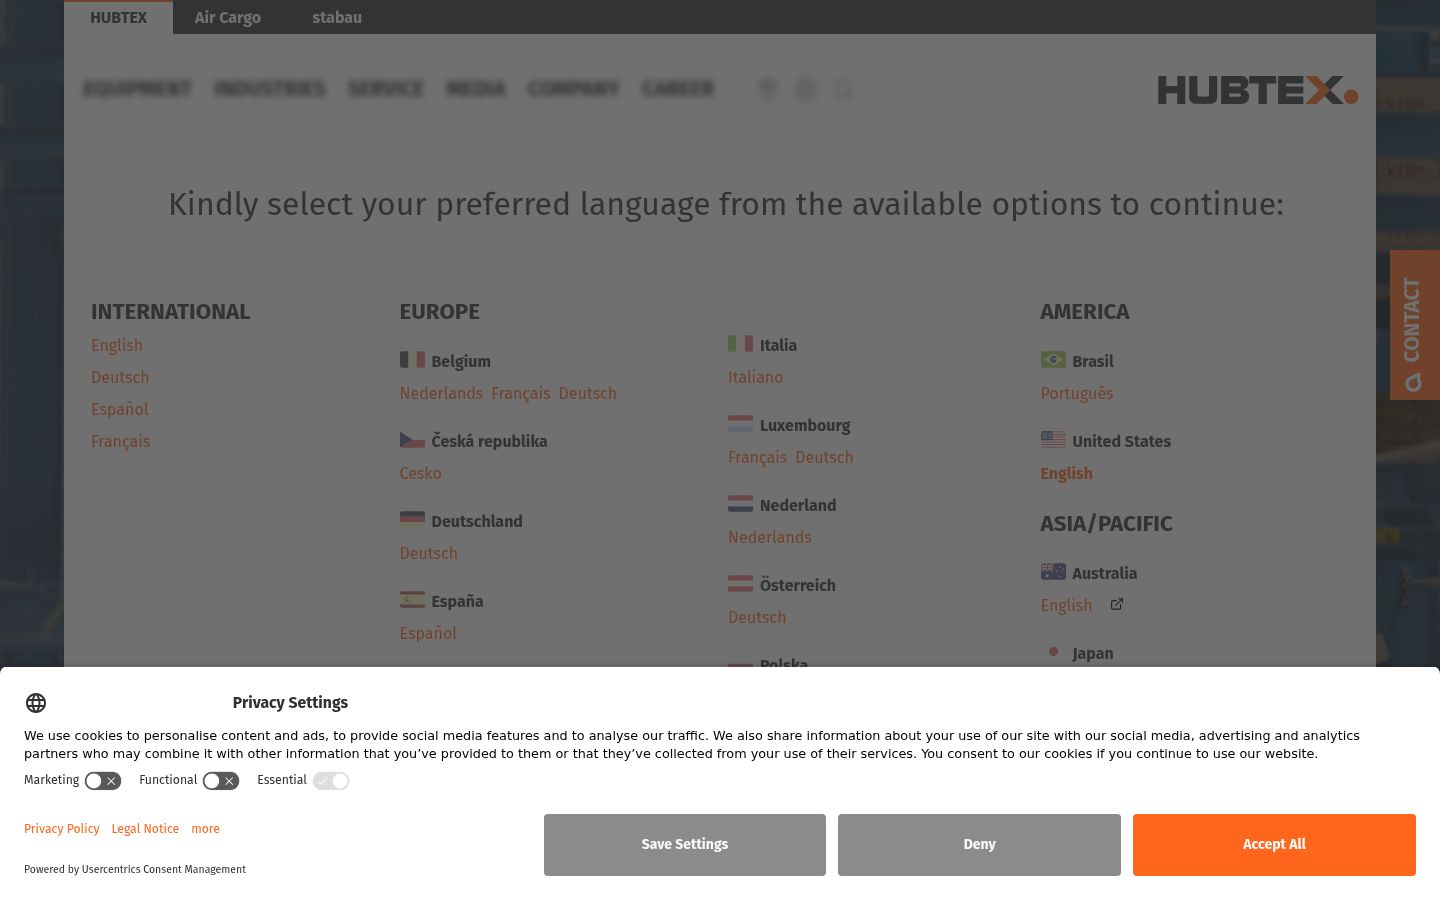Click the Deny button
1440x900 pixels.
tap(979, 845)
